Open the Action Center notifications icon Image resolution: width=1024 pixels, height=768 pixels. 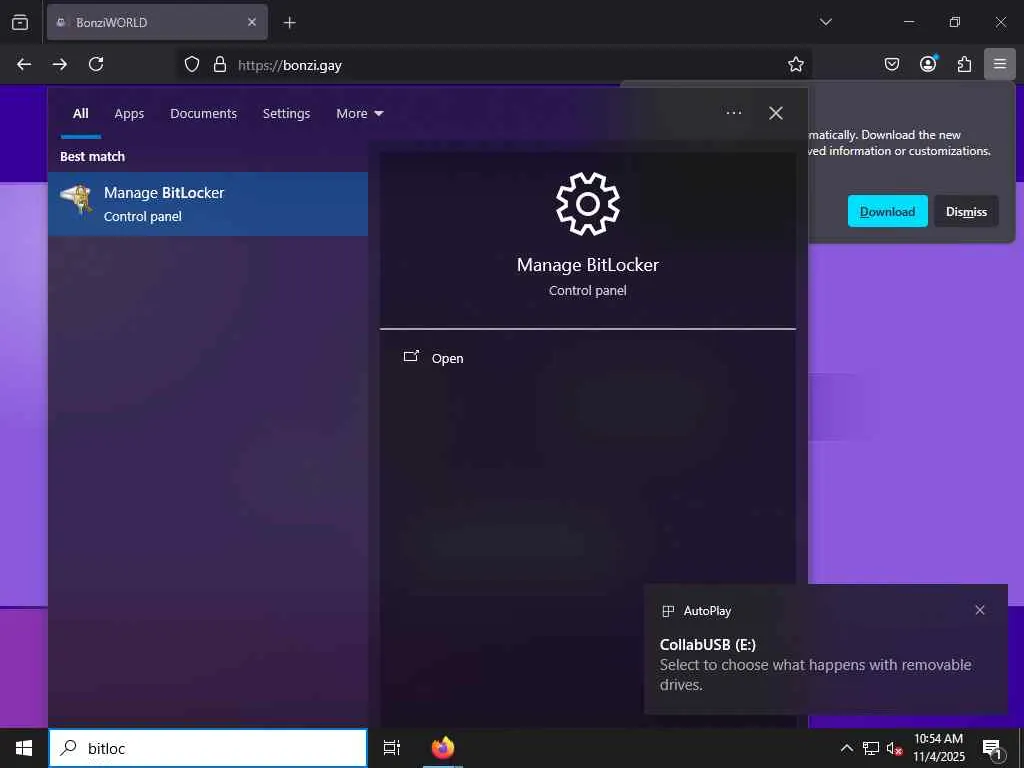(x=992, y=749)
